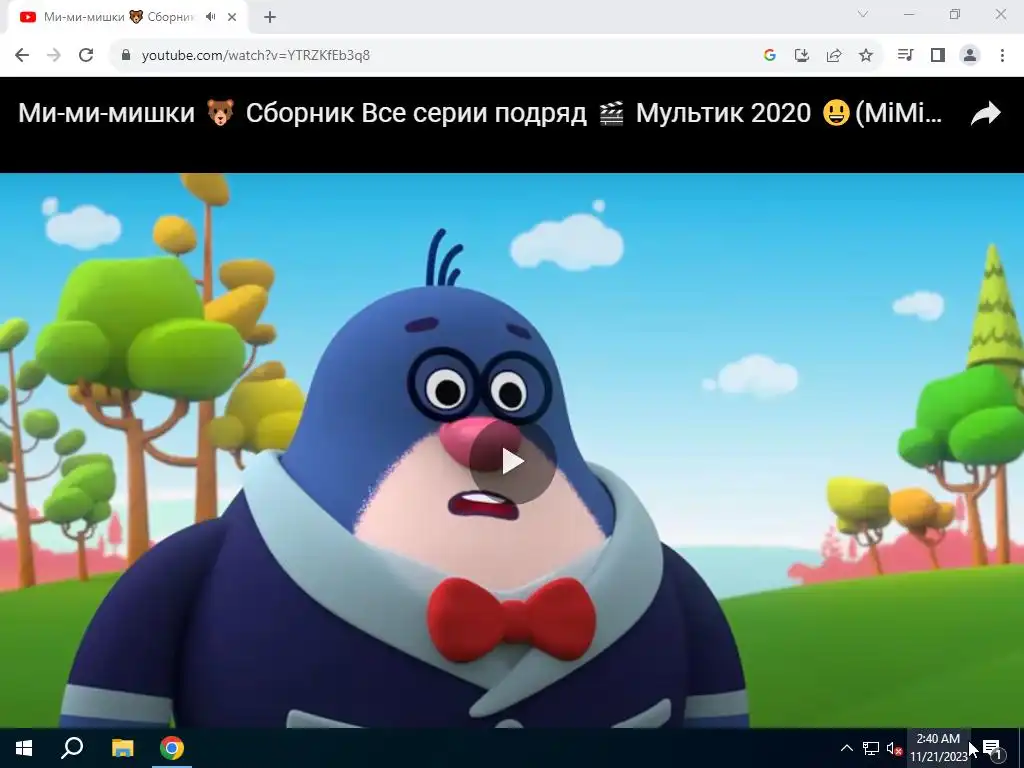
Task: Open Windows taskbar search
Action: [x=72, y=748]
